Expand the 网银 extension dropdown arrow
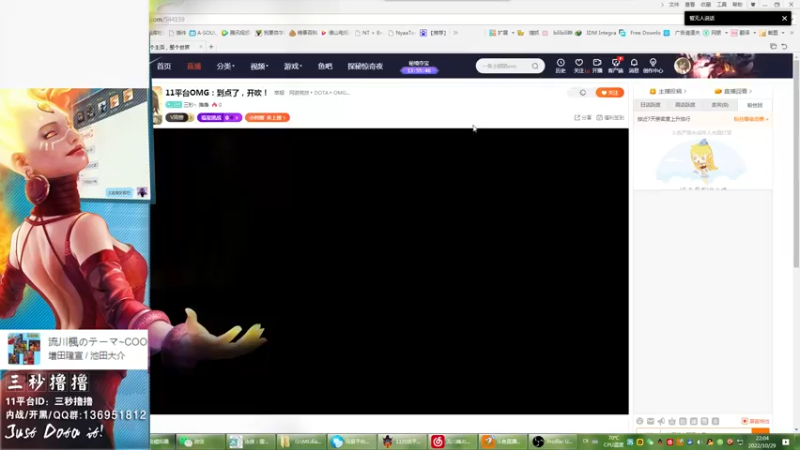The image size is (800, 450). coord(726,33)
